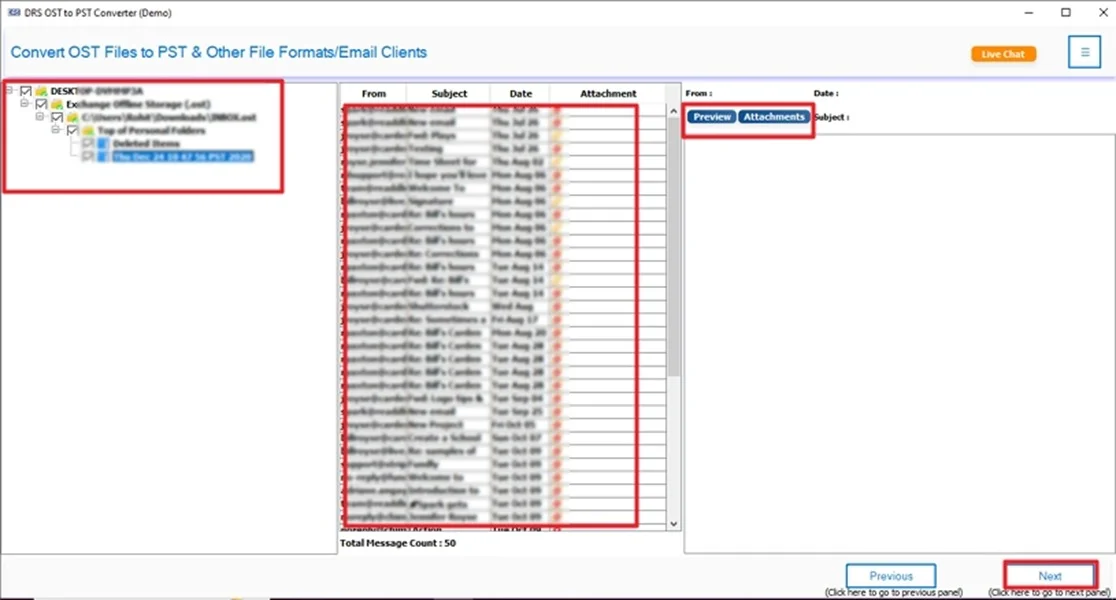Collapse the DESKTOP root tree node

8,90
